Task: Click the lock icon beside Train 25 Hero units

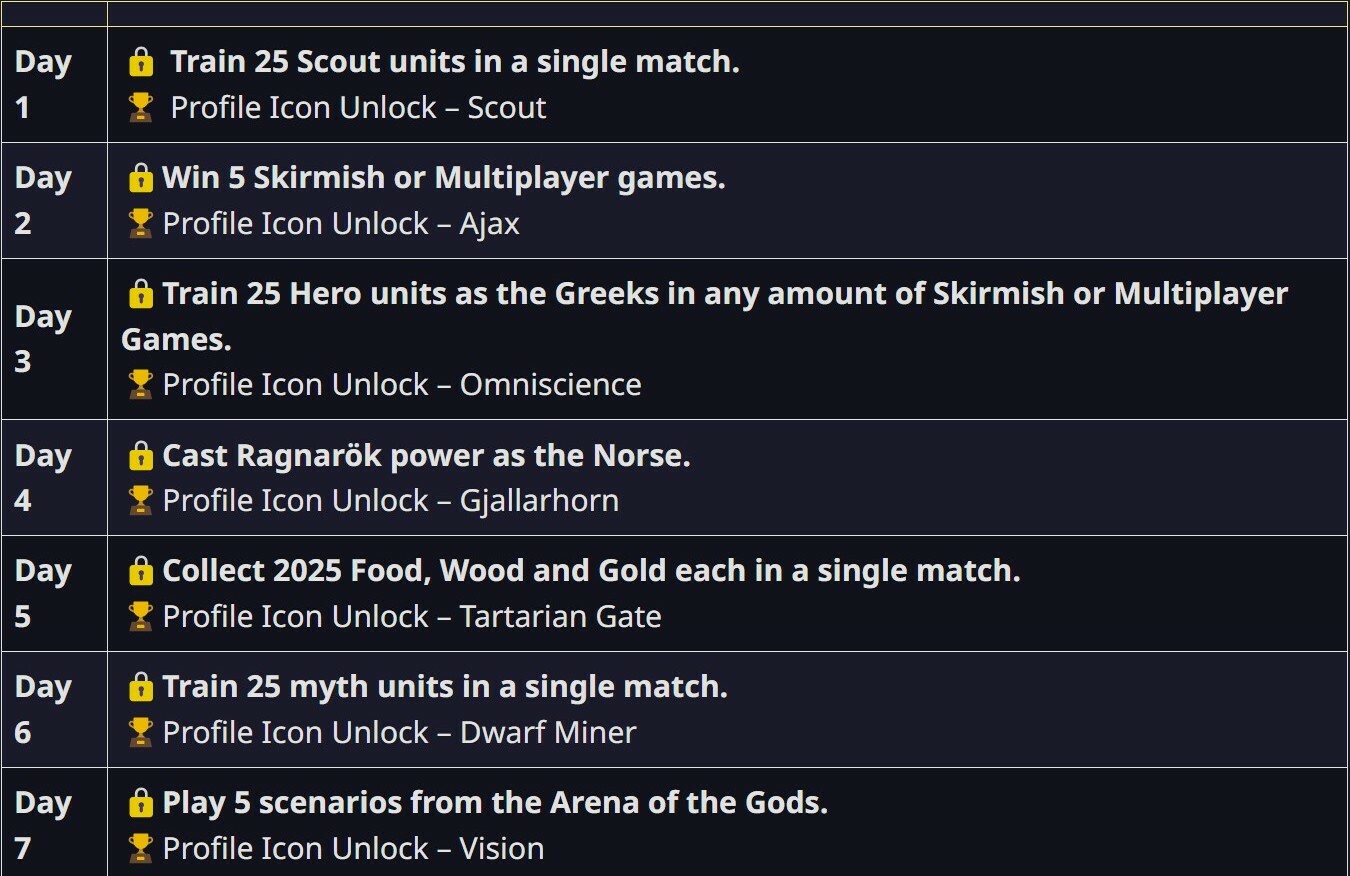Action: tap(141, 294)
